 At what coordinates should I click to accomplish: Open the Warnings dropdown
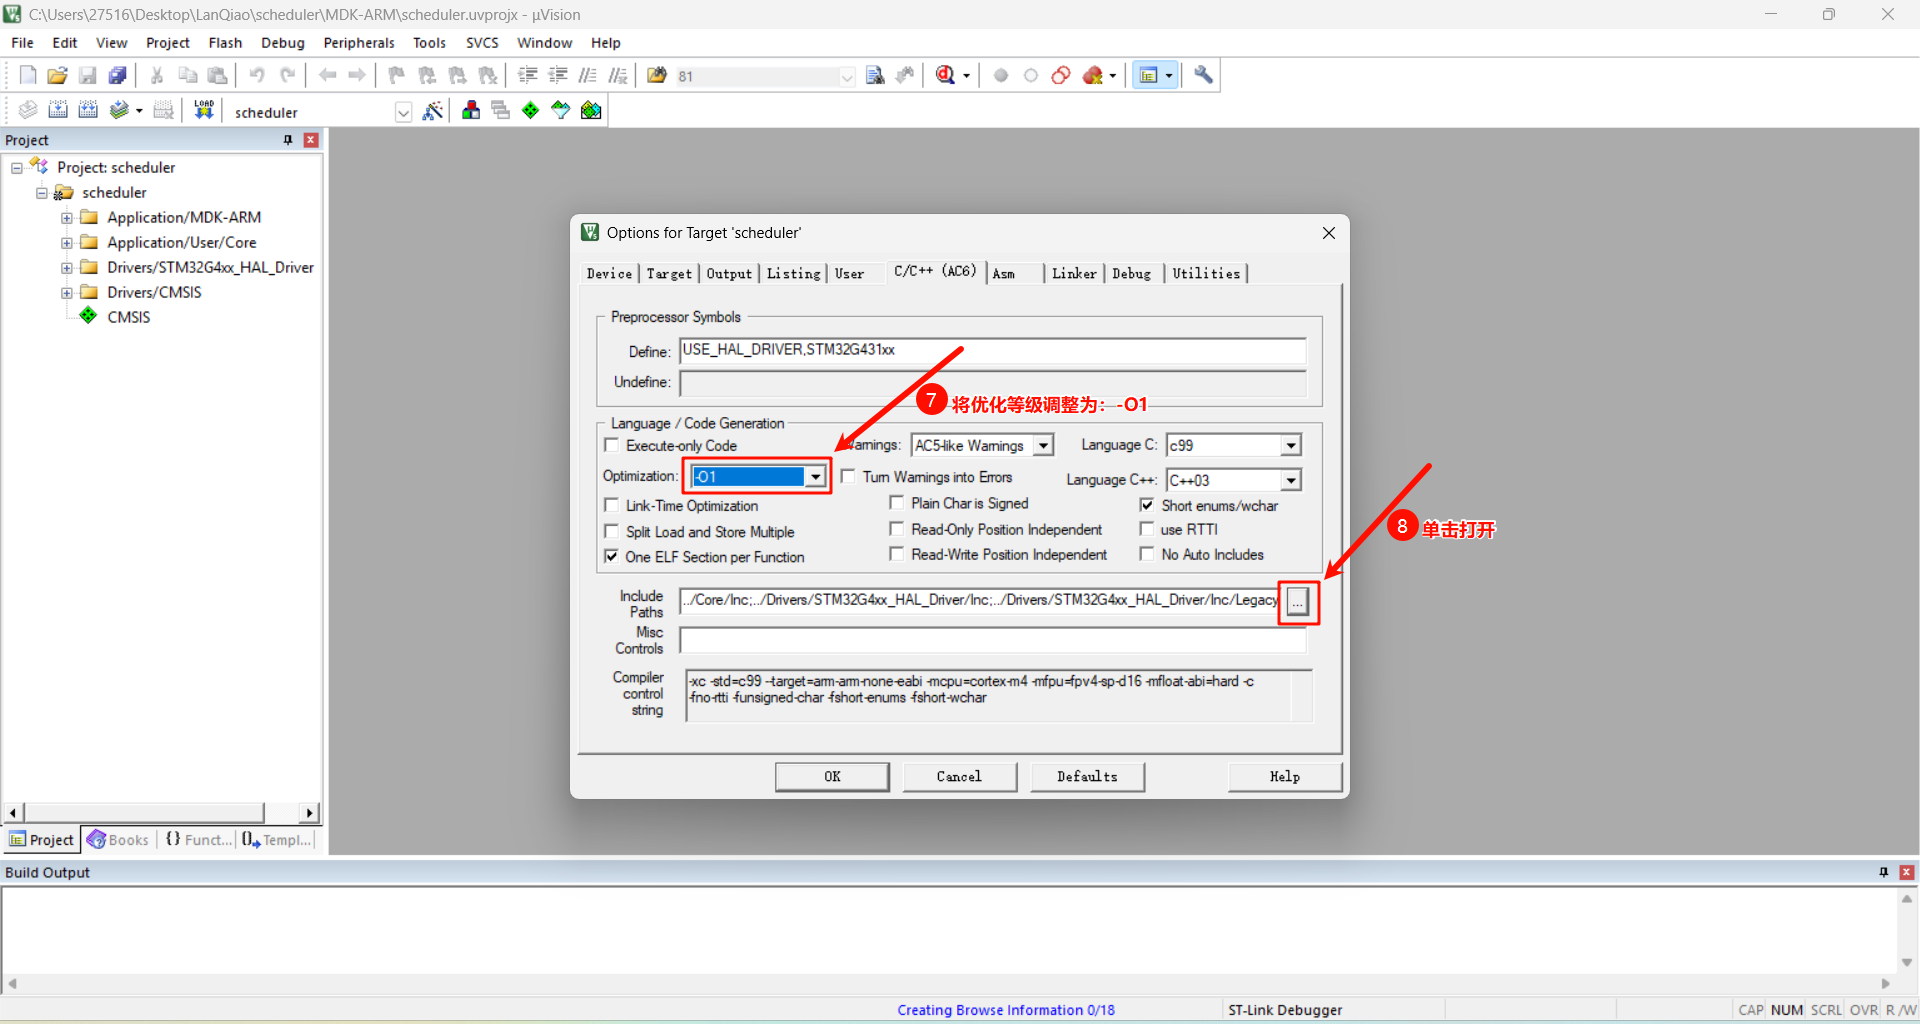1043,445
